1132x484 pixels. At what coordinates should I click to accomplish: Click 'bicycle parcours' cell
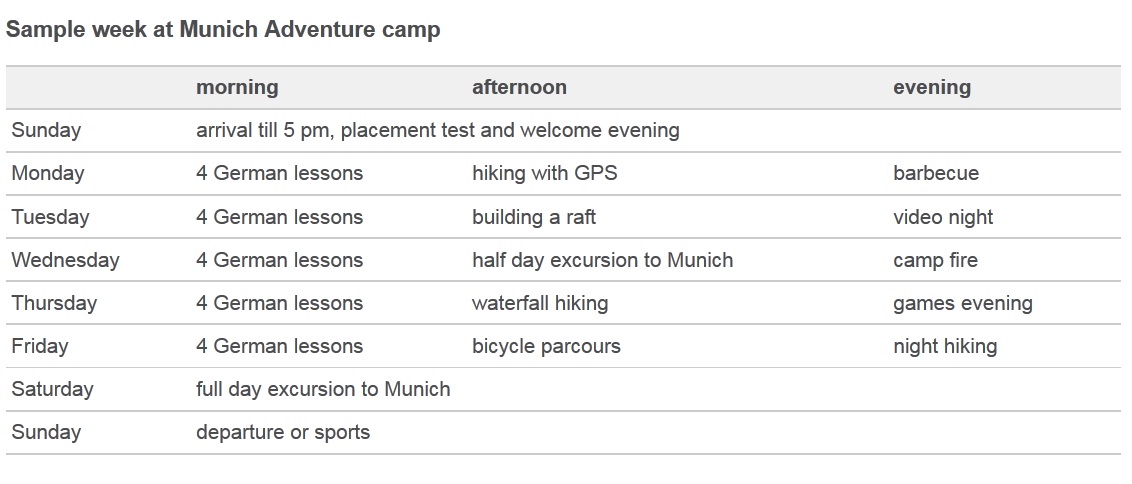coord(546,346)
